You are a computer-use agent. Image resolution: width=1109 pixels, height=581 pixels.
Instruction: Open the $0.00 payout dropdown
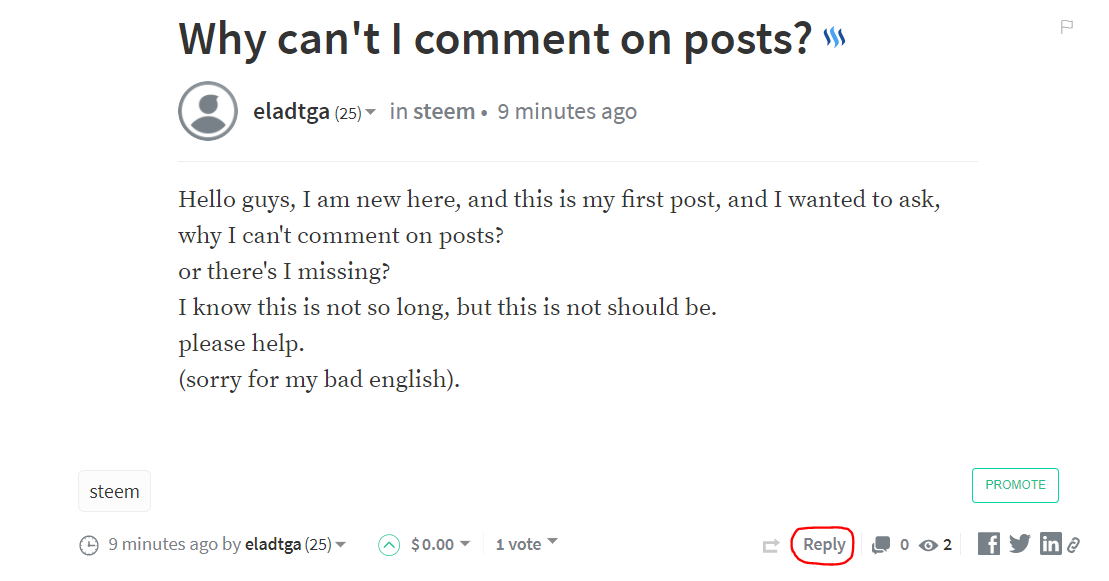[464, 544]
